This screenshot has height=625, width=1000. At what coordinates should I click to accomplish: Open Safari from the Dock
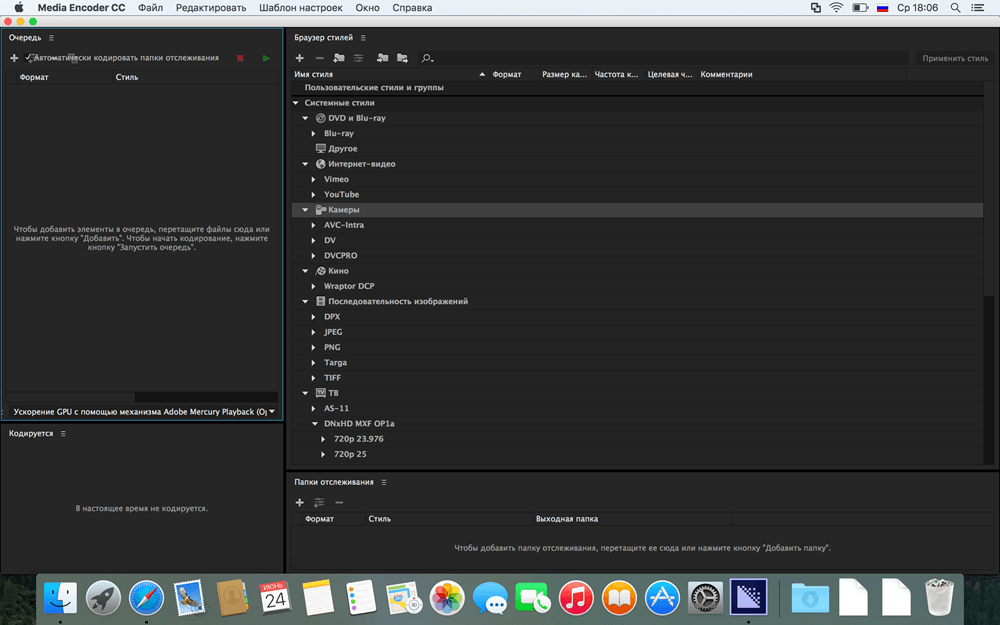146,599
